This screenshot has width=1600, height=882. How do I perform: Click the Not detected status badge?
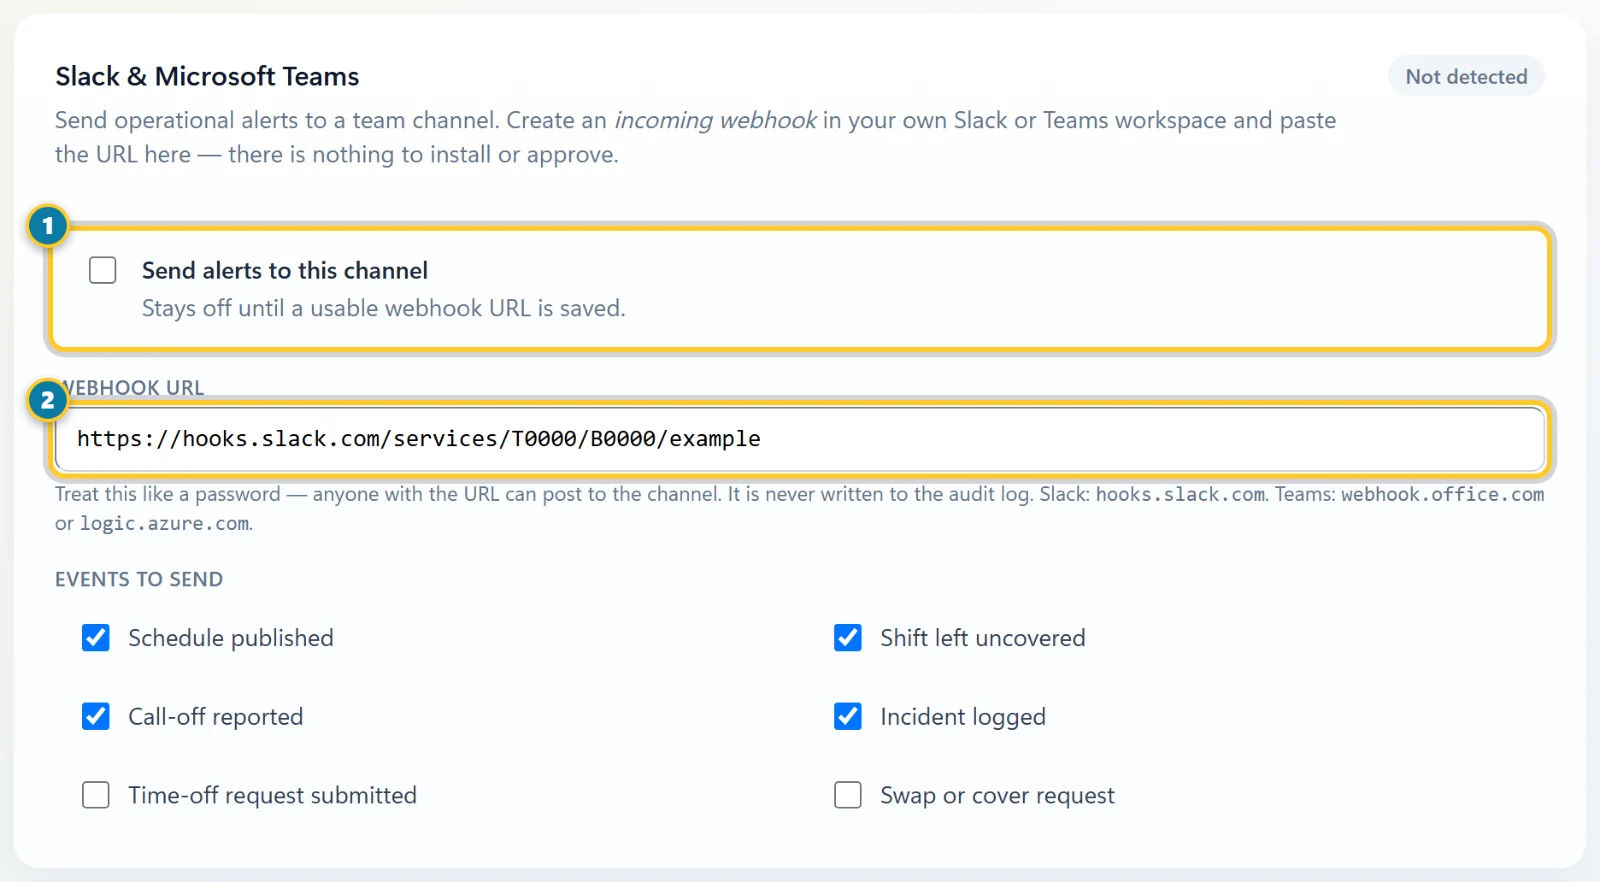1466,77
